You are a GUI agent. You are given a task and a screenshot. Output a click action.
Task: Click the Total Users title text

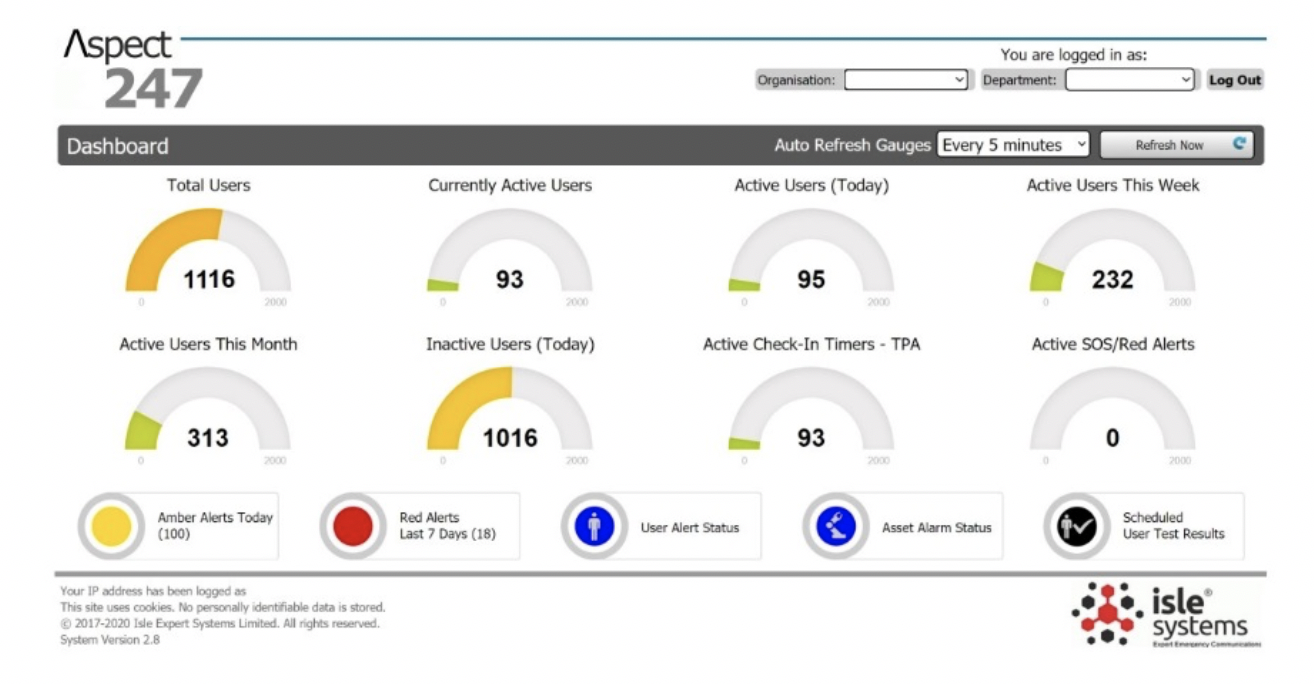[x=208, y=185]
